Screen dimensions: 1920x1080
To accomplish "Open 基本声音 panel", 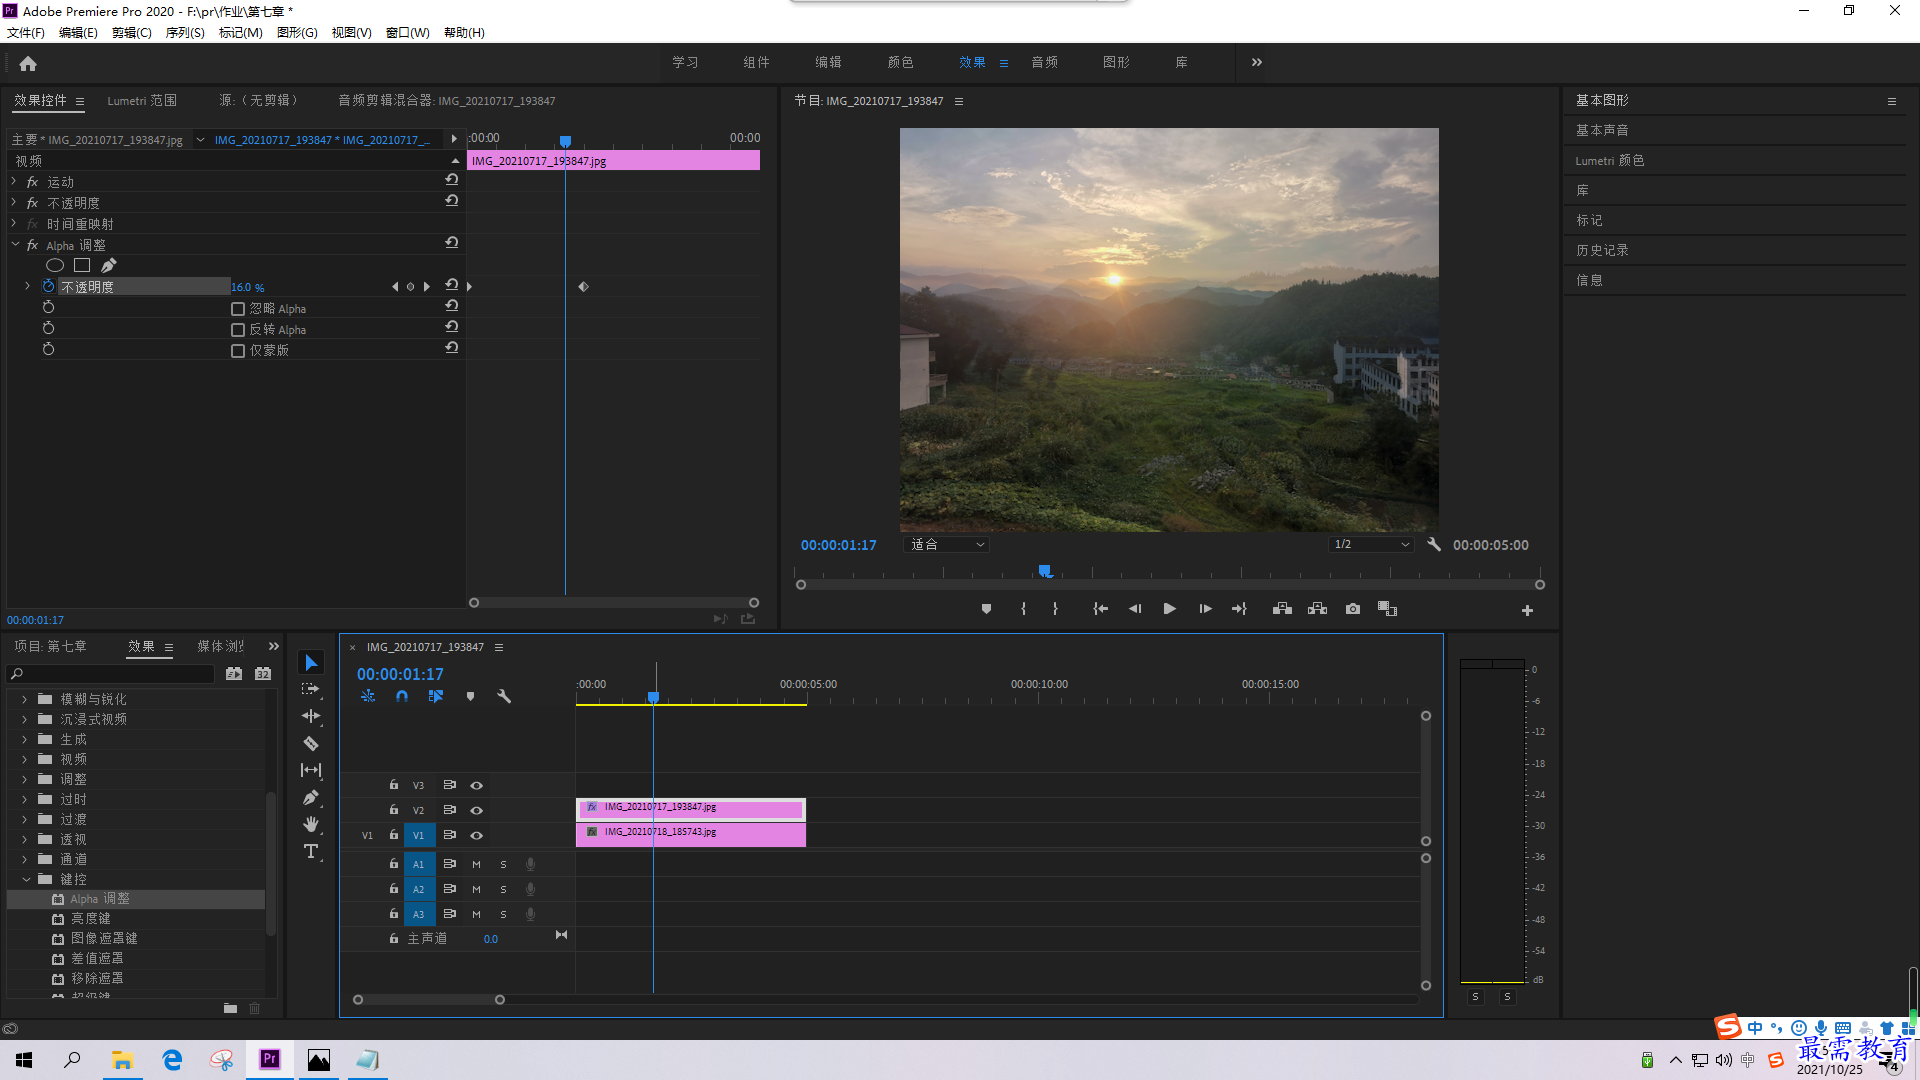I will click(x=1602, y=130).
